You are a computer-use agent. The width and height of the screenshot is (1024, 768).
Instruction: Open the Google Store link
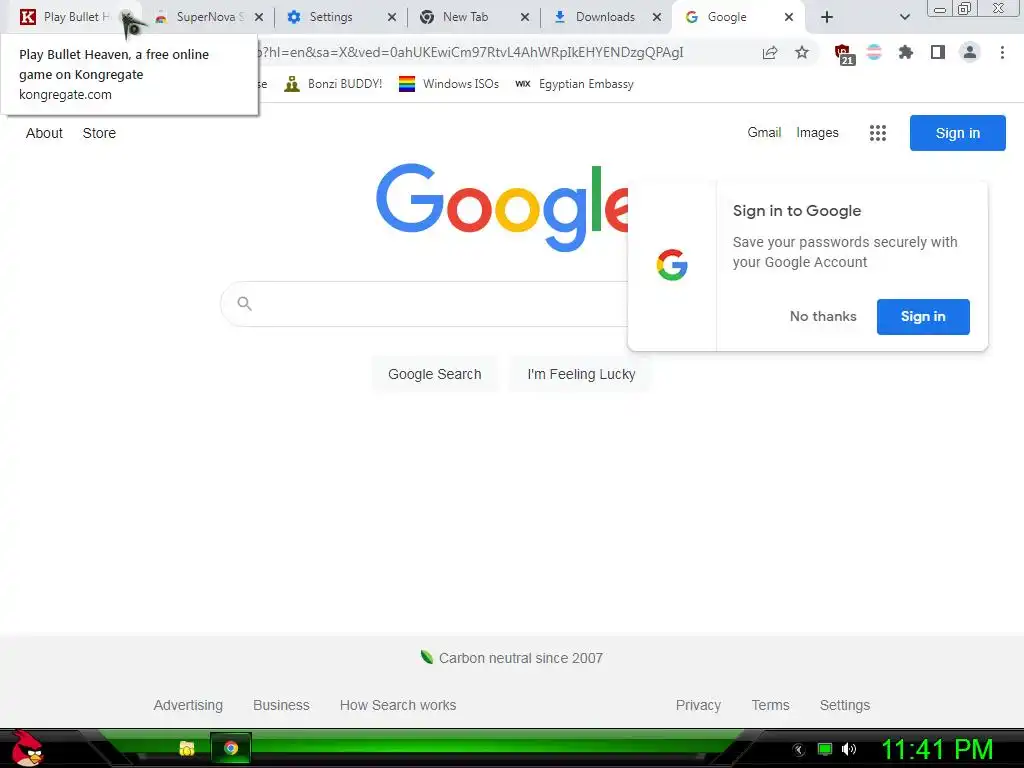click(x=99, y=133)
